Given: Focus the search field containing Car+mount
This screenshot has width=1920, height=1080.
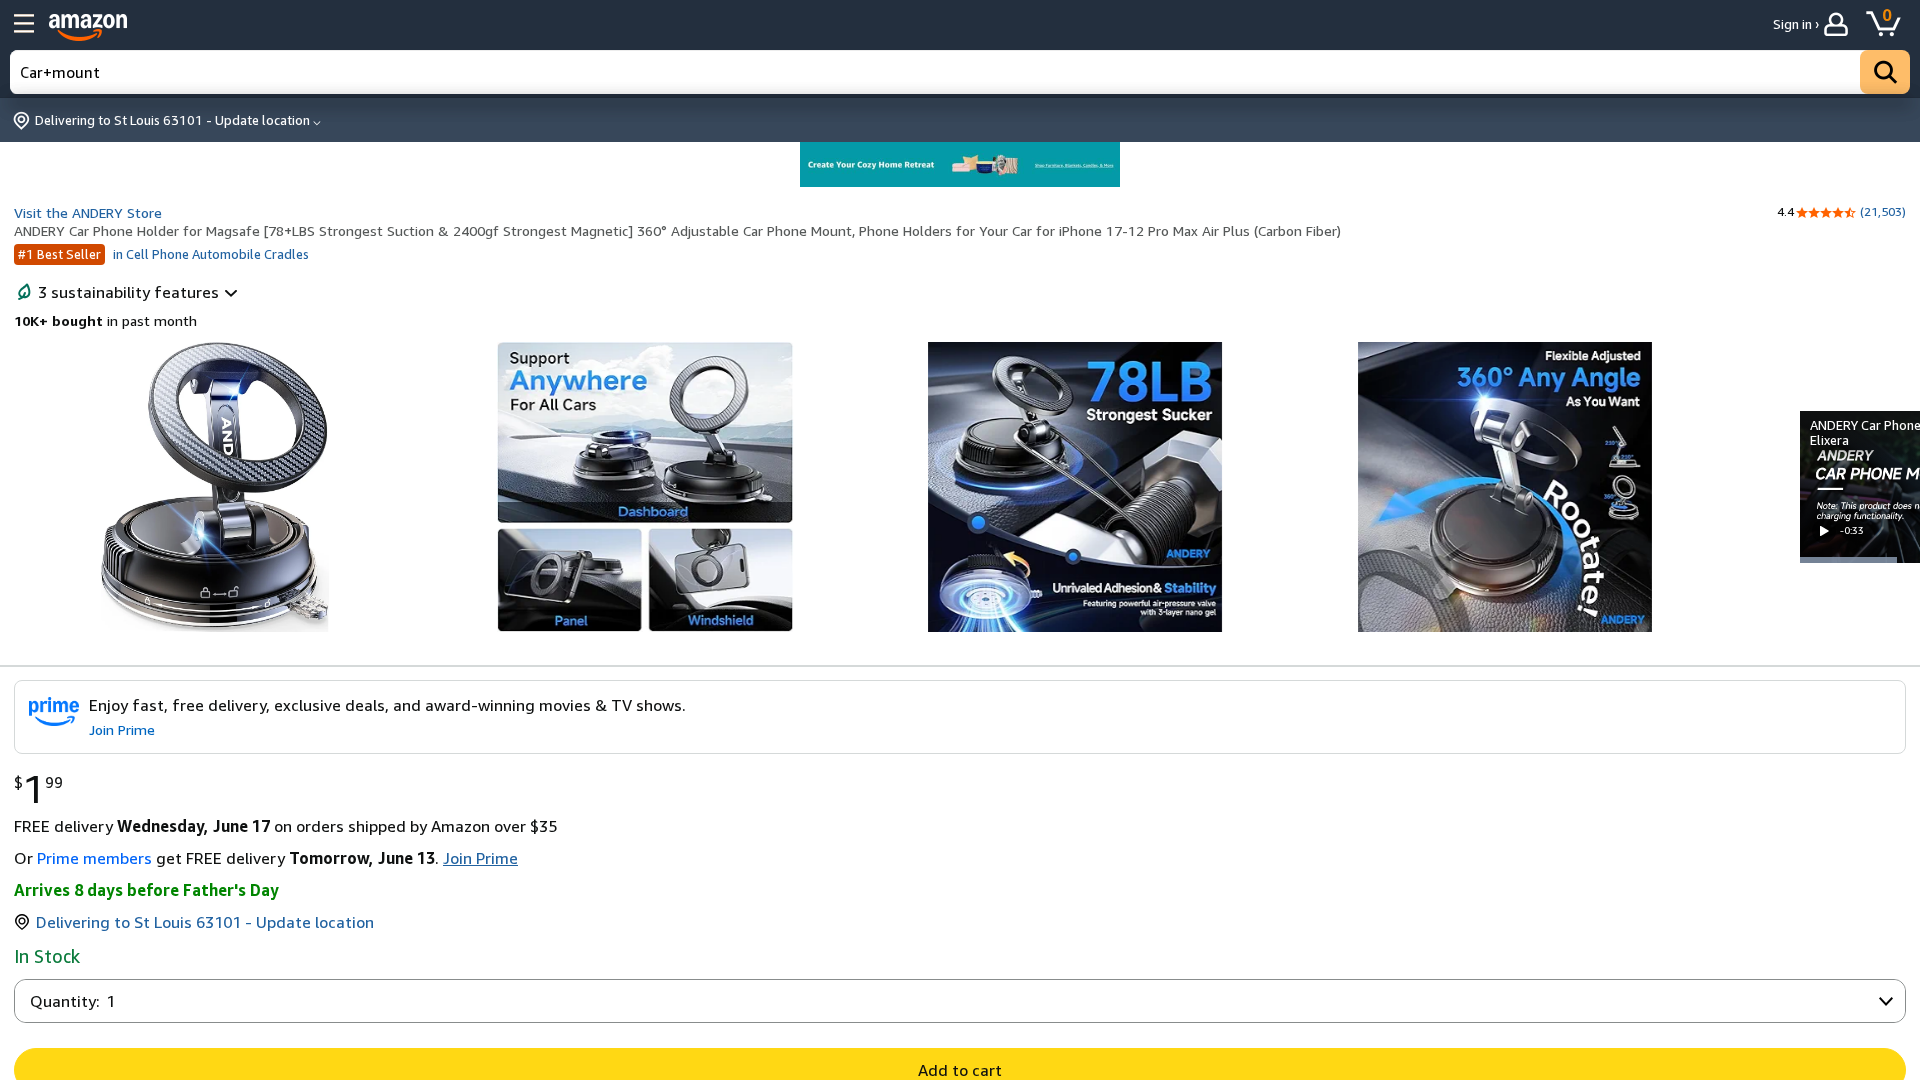Looking at the screenshot, I should [x=935, y=72].
